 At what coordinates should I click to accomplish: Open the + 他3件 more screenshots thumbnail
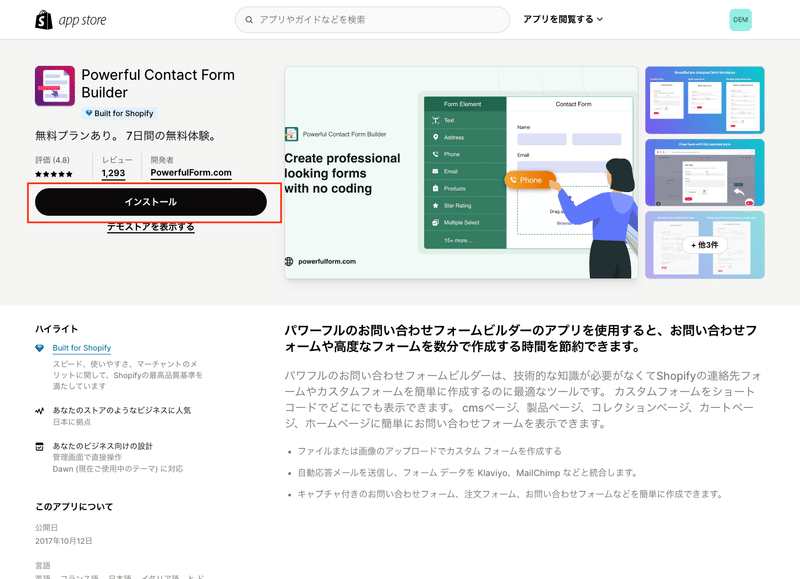coord(705,245)
